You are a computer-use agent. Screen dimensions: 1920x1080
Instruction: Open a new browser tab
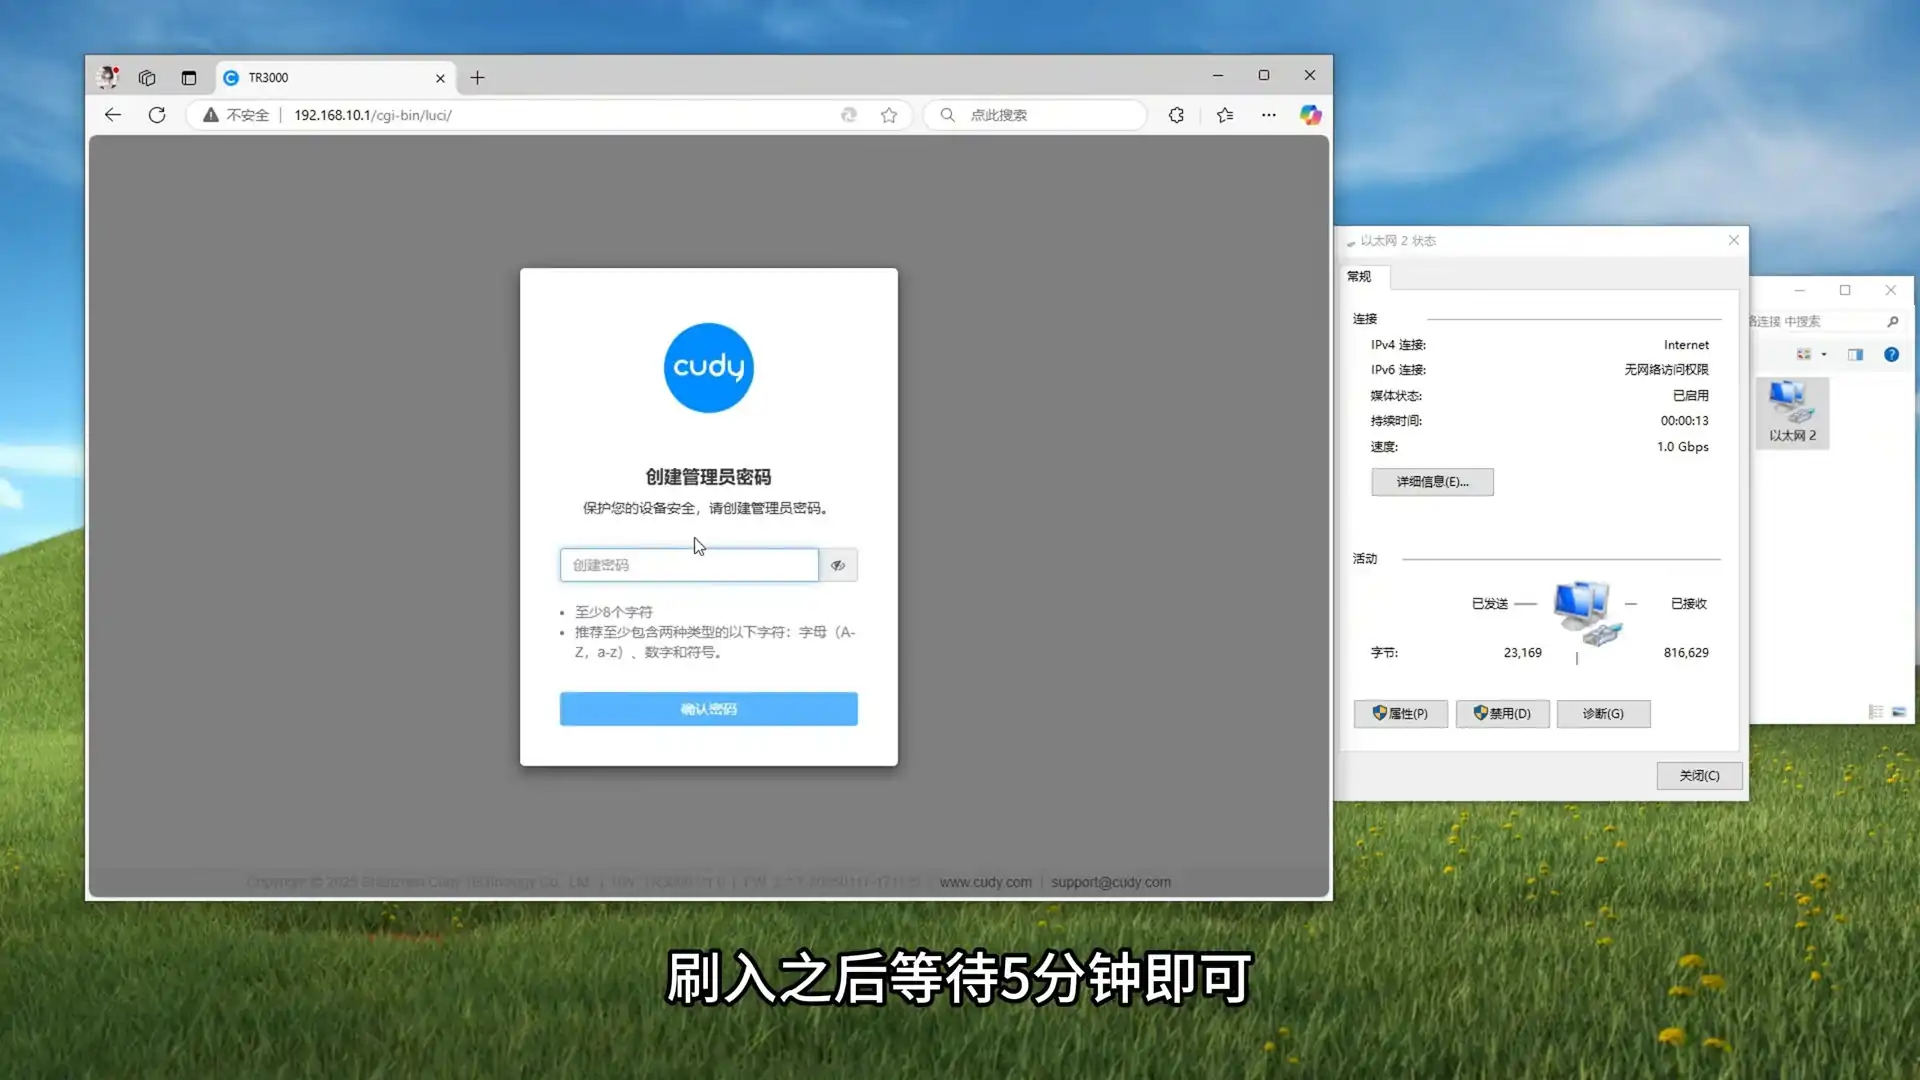tap(478, 78)
